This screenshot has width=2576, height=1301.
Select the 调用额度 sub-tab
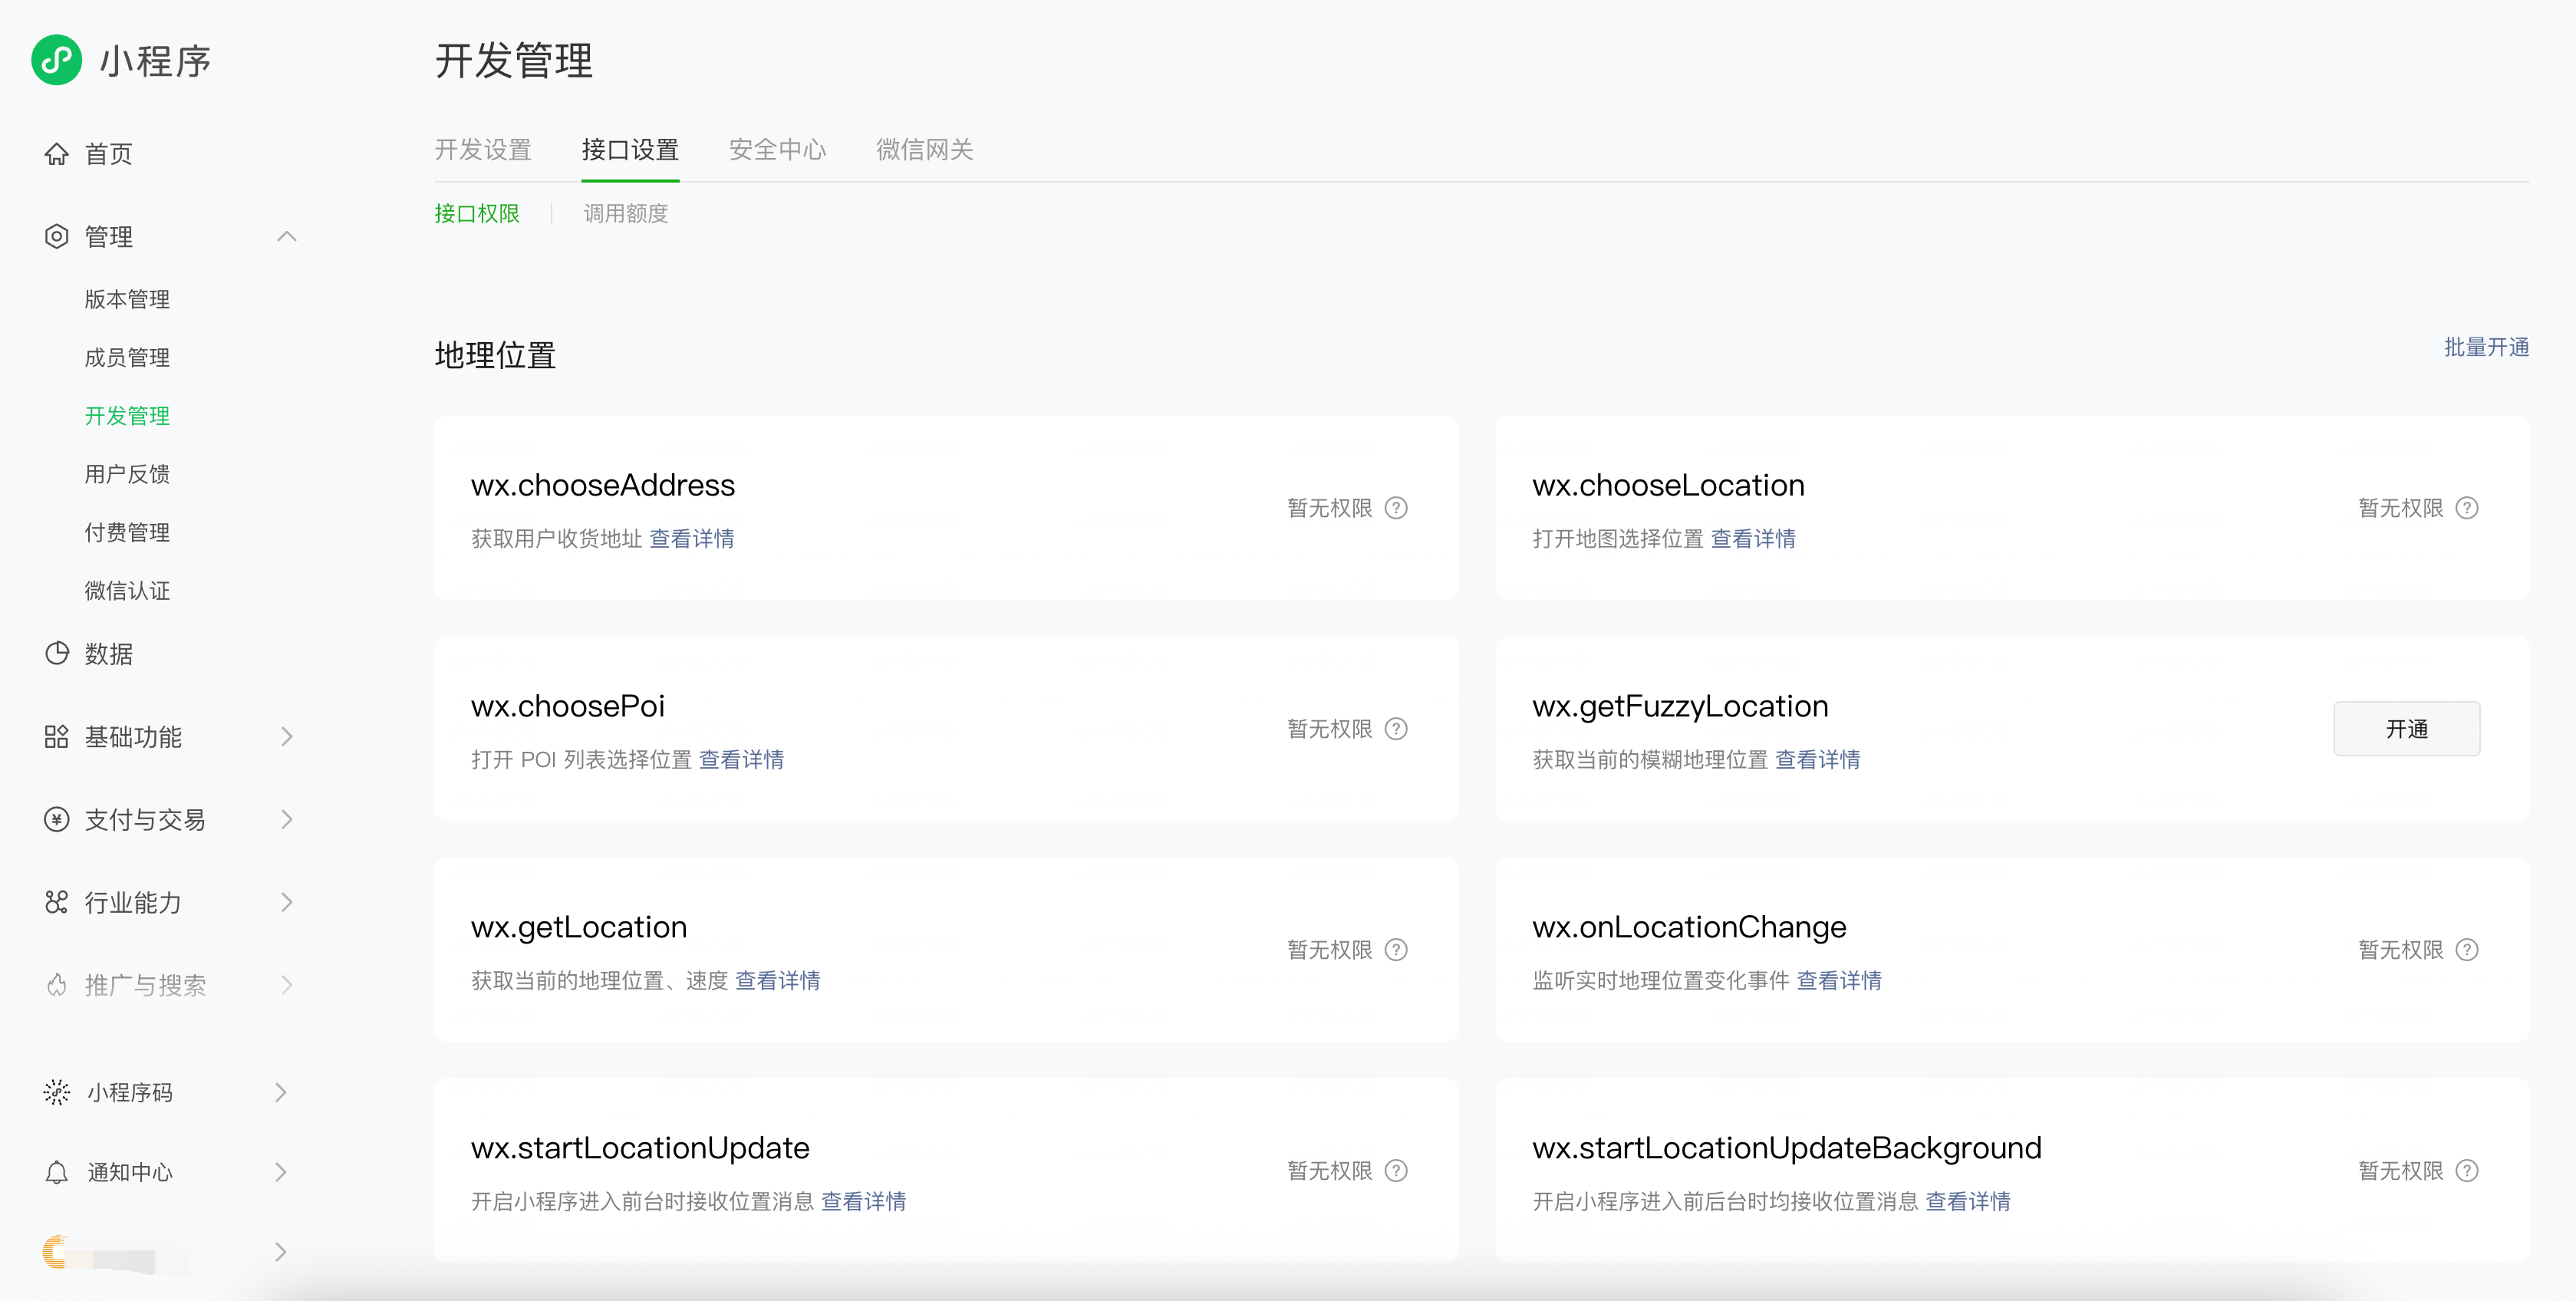click(625, 214)
